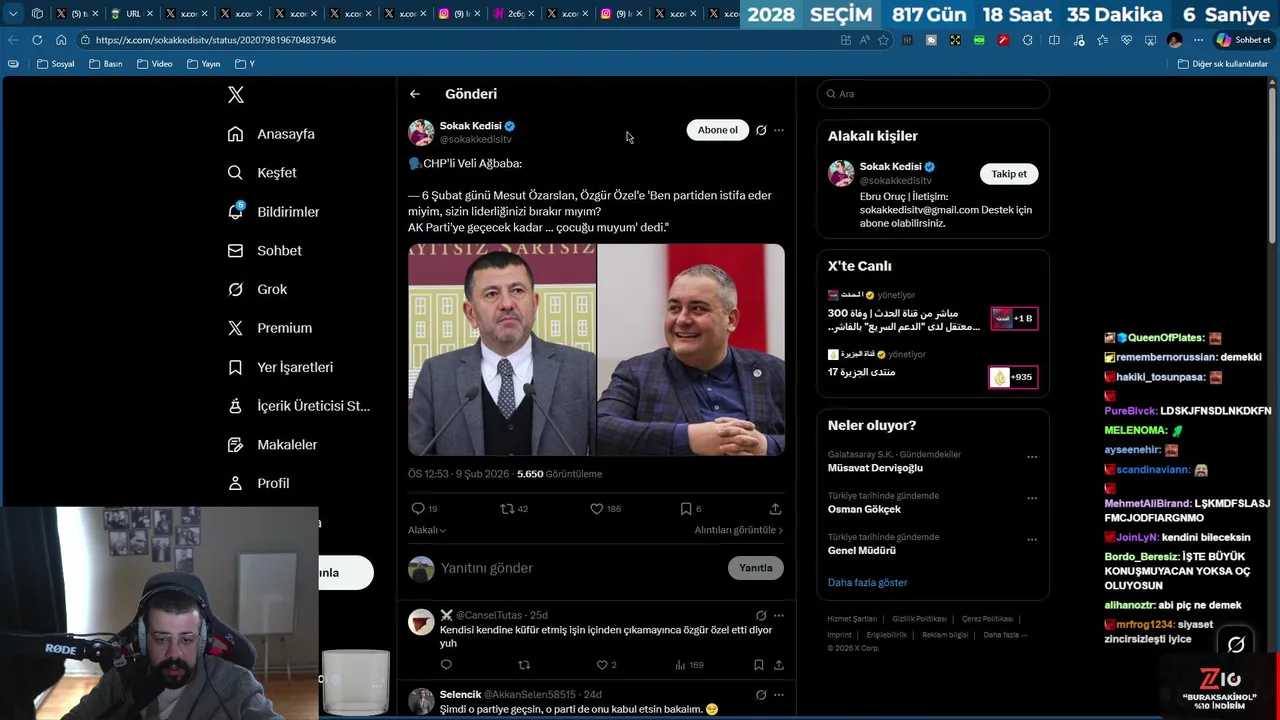Open Sohbet messages in sidebar
1280x720 pixels.
[x=264, y=251]
